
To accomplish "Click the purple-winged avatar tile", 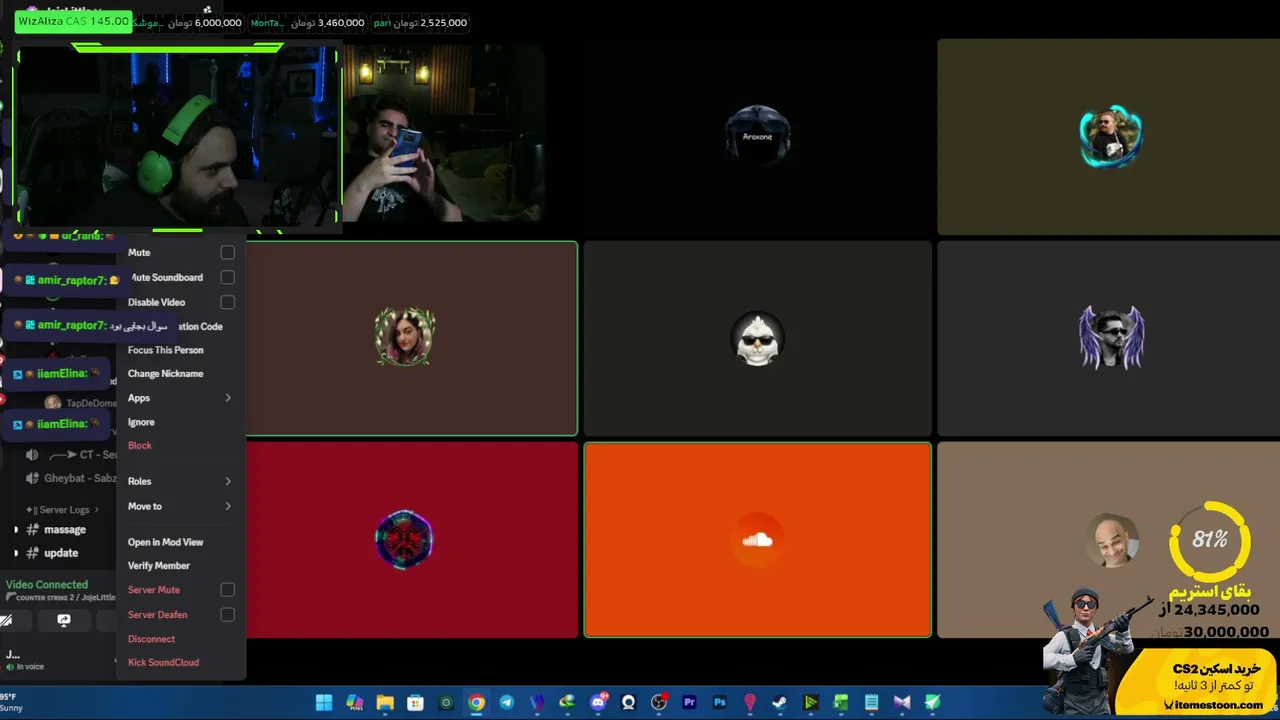I will point(1111,337).
